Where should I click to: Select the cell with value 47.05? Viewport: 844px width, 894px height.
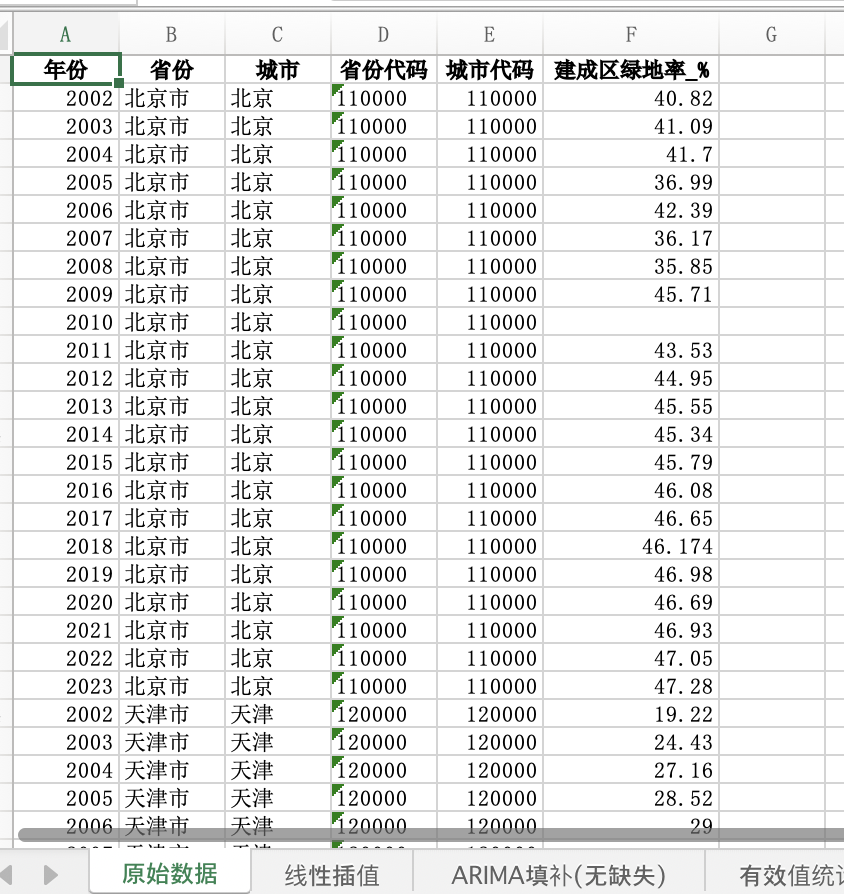coord(631,657)
